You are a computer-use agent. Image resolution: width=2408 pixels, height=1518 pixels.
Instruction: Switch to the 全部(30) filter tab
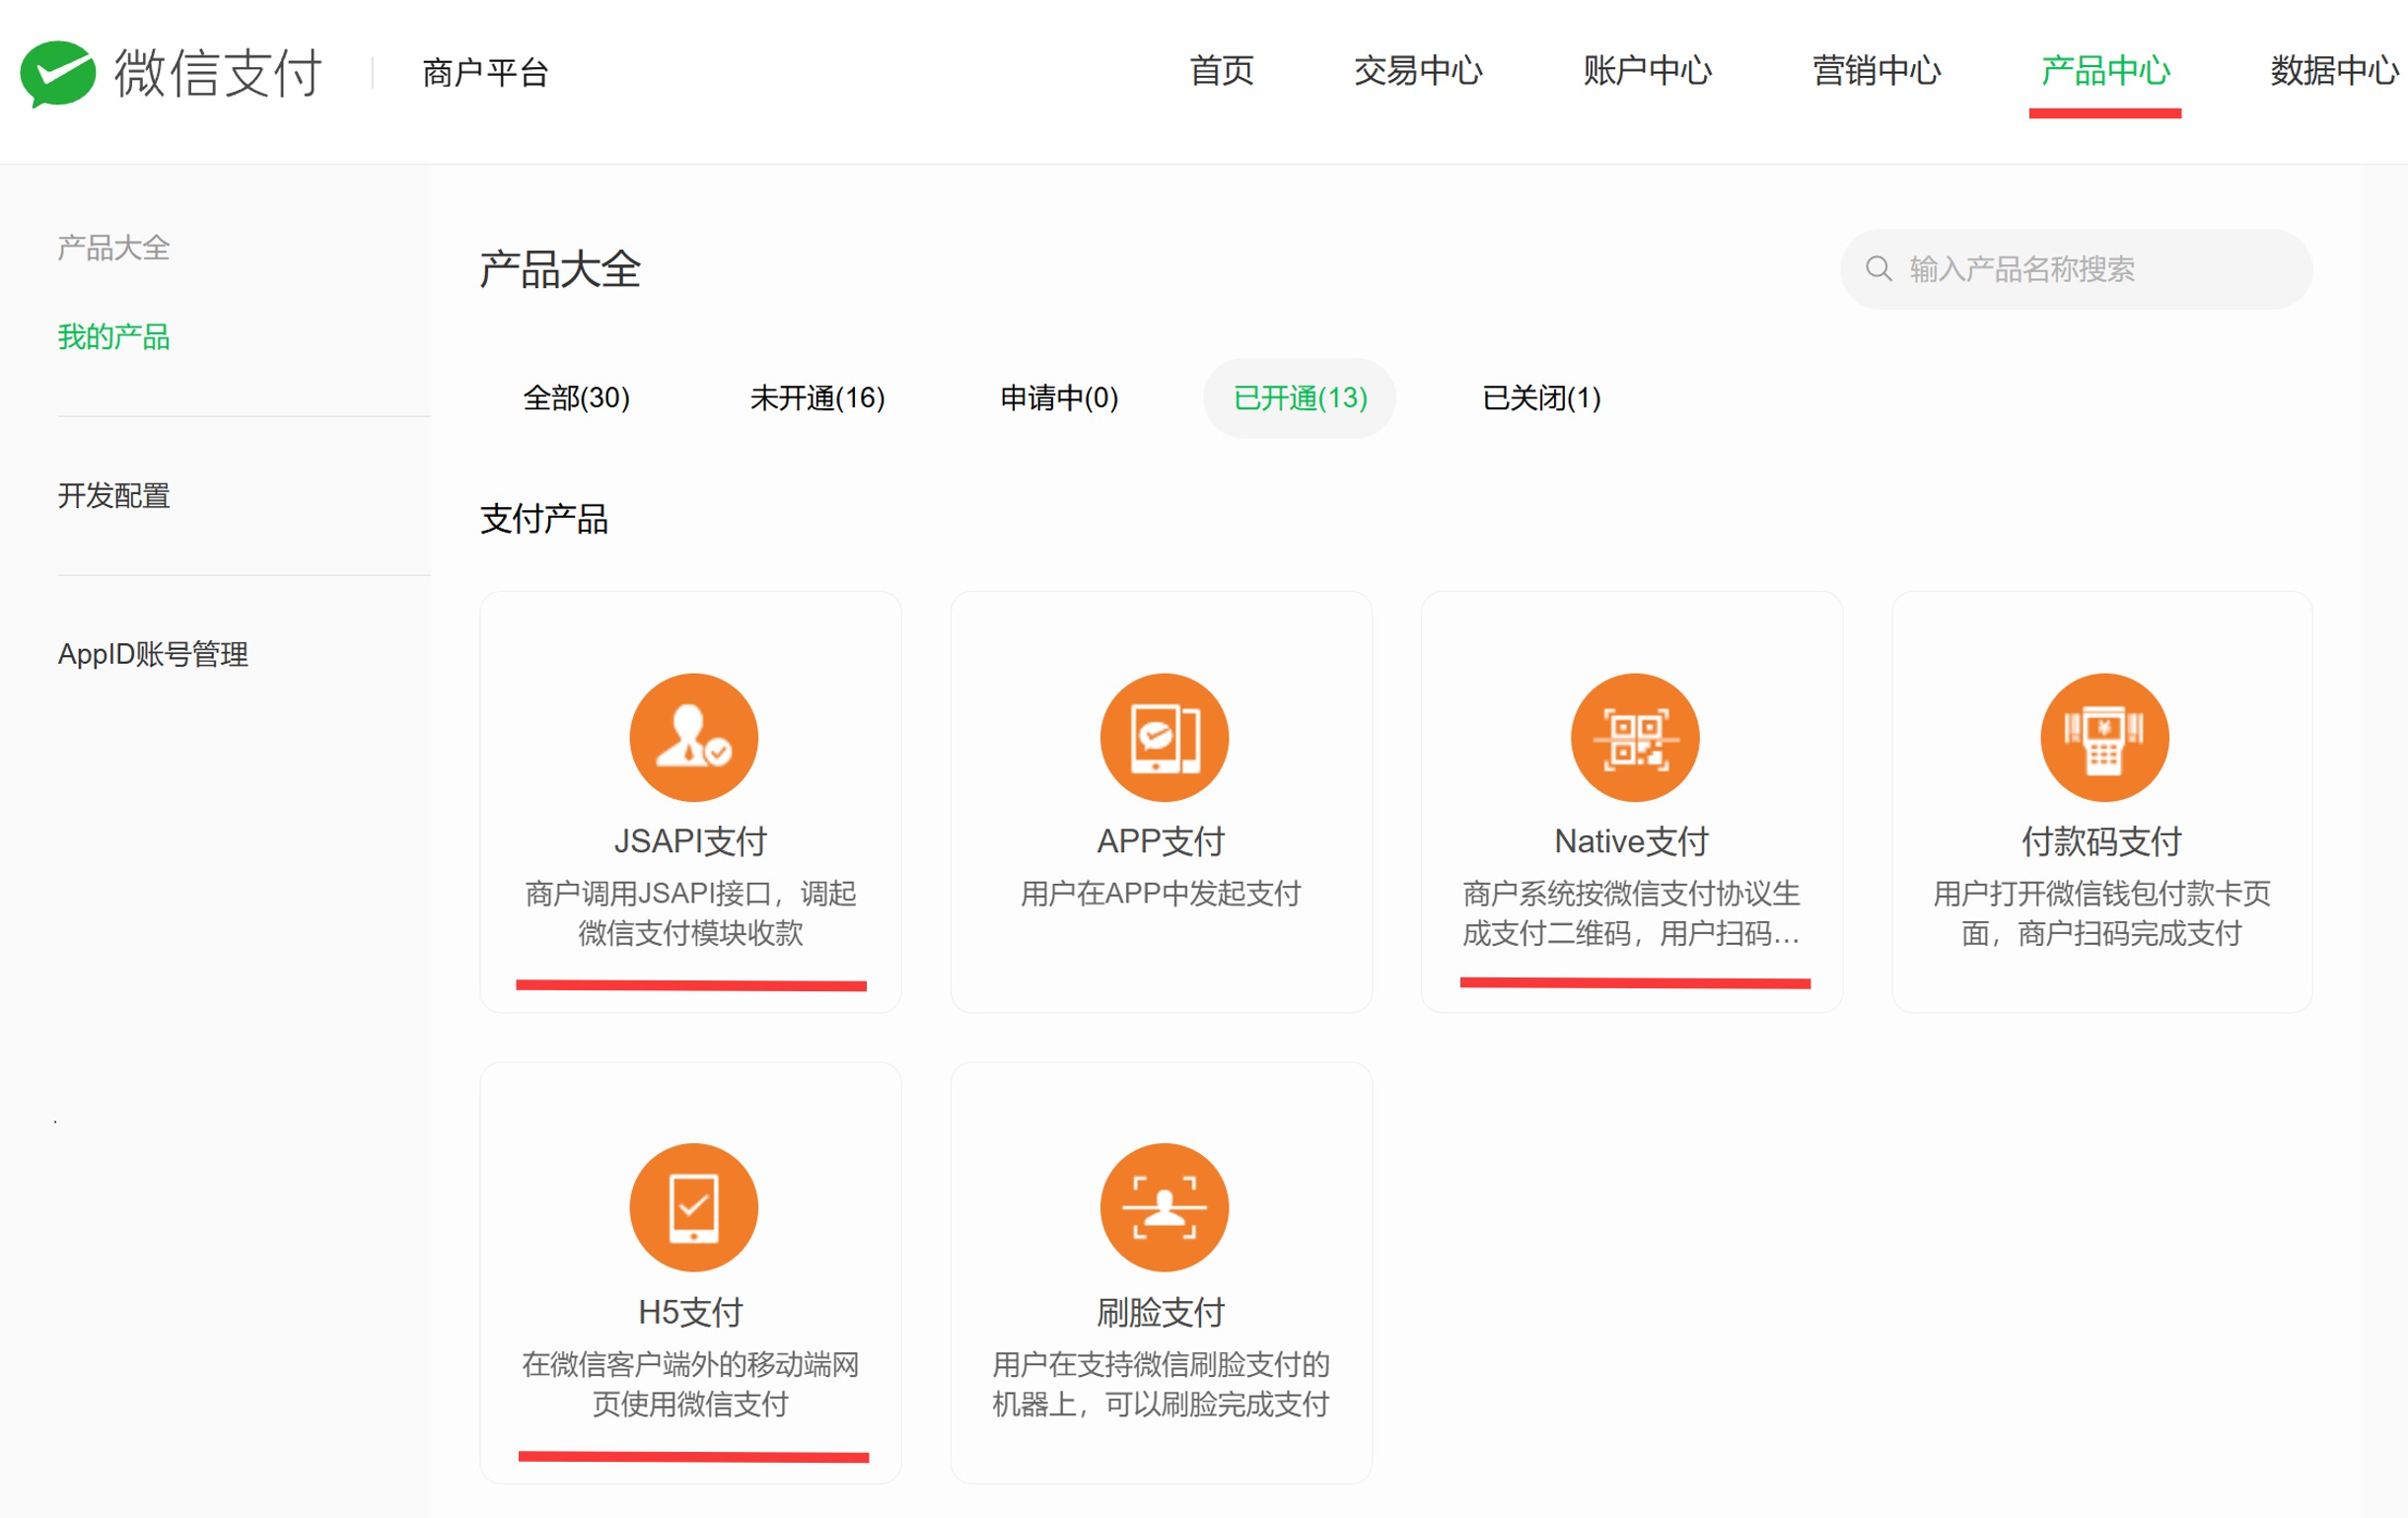pyautogui.click(x=576, y=398)
